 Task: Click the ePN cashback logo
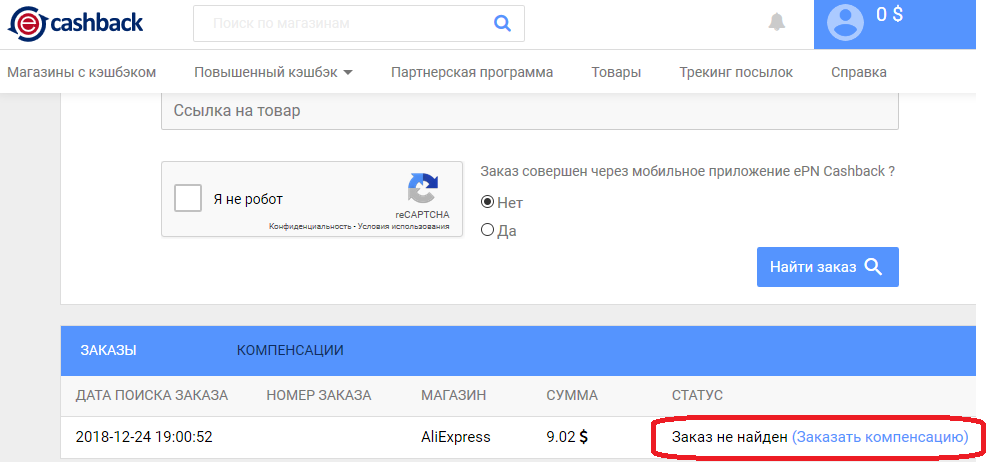[76, 24]
